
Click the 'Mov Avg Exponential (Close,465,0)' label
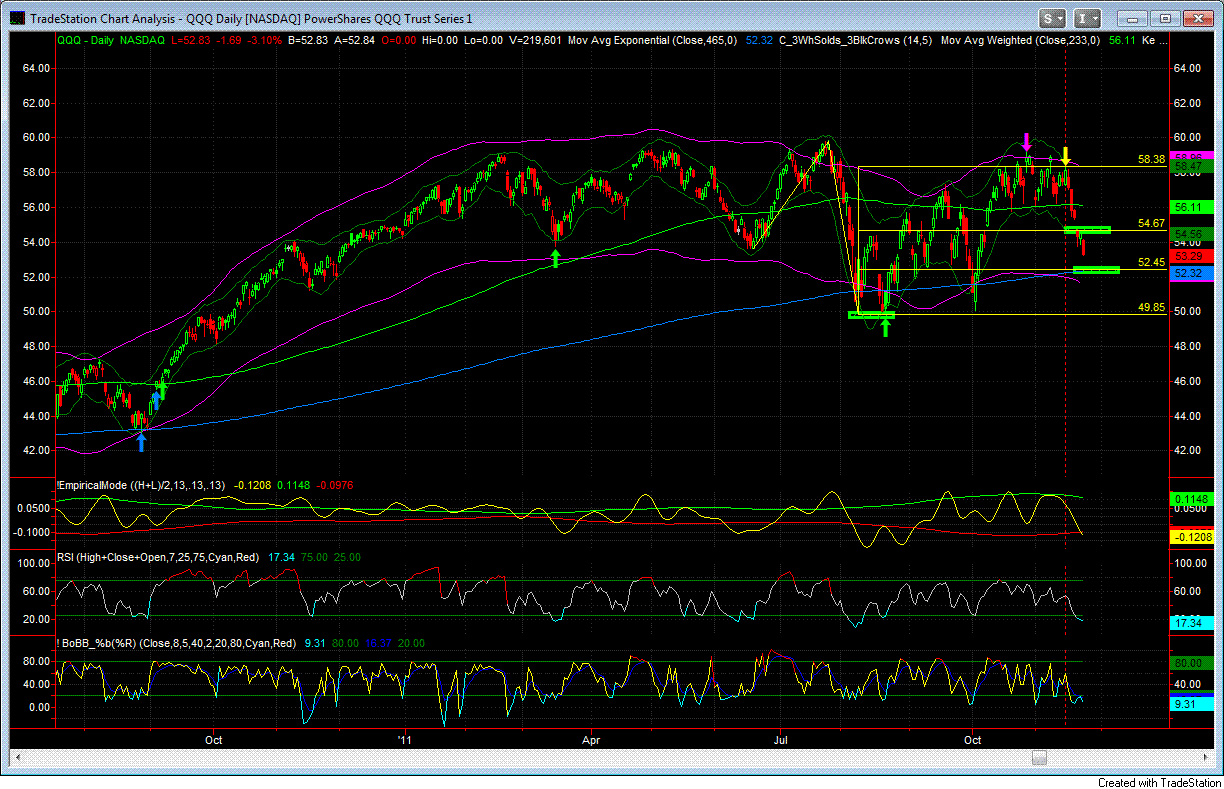point(651,42)
